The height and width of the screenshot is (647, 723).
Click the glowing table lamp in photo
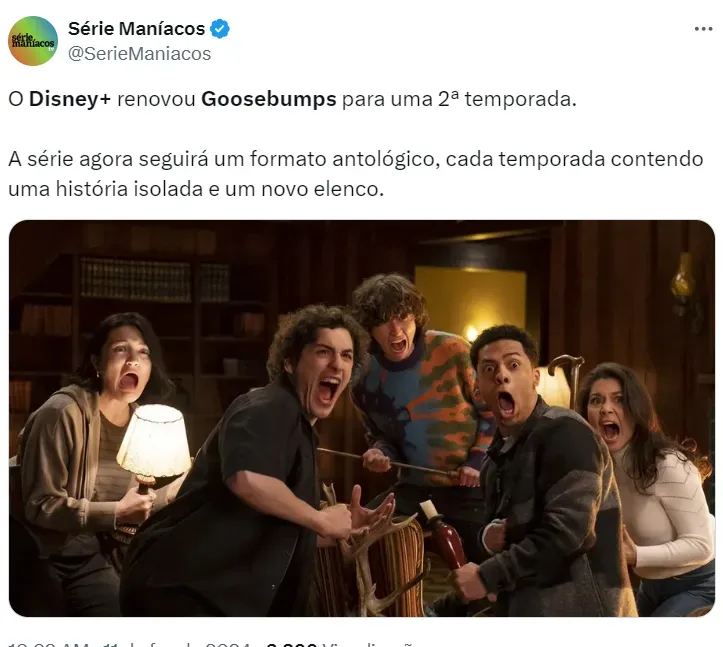[x=153, y=445]
